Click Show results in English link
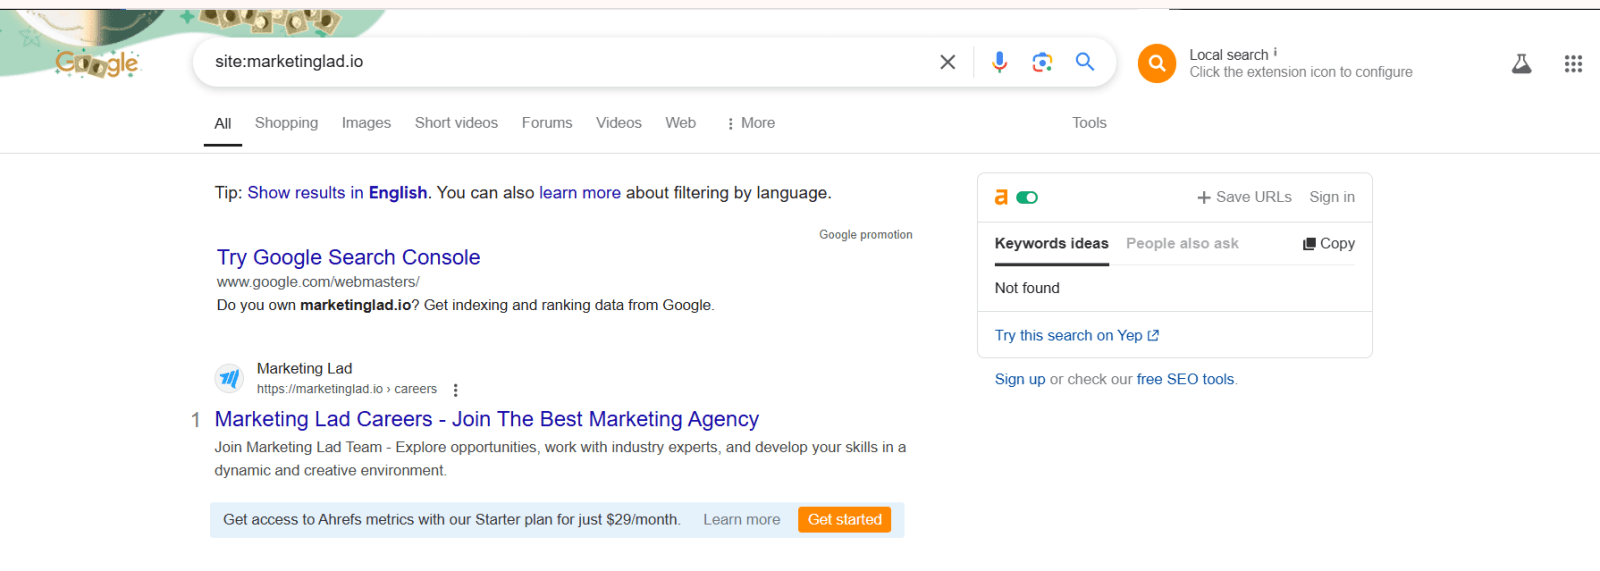 [x=337, y=193]
